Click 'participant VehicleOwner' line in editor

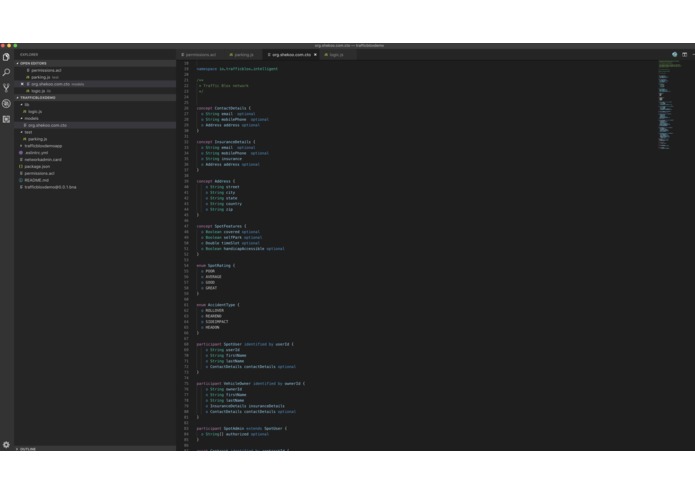tap(251, 384)
